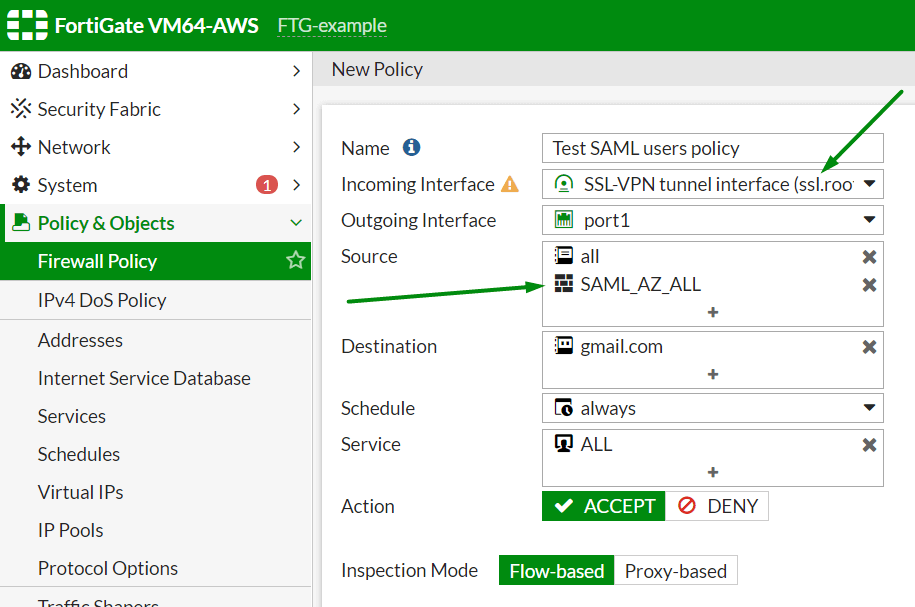Viewport: 915px width, 607px height.
Task: Add a new Destination with the plus button
Action: pos(712,375)
